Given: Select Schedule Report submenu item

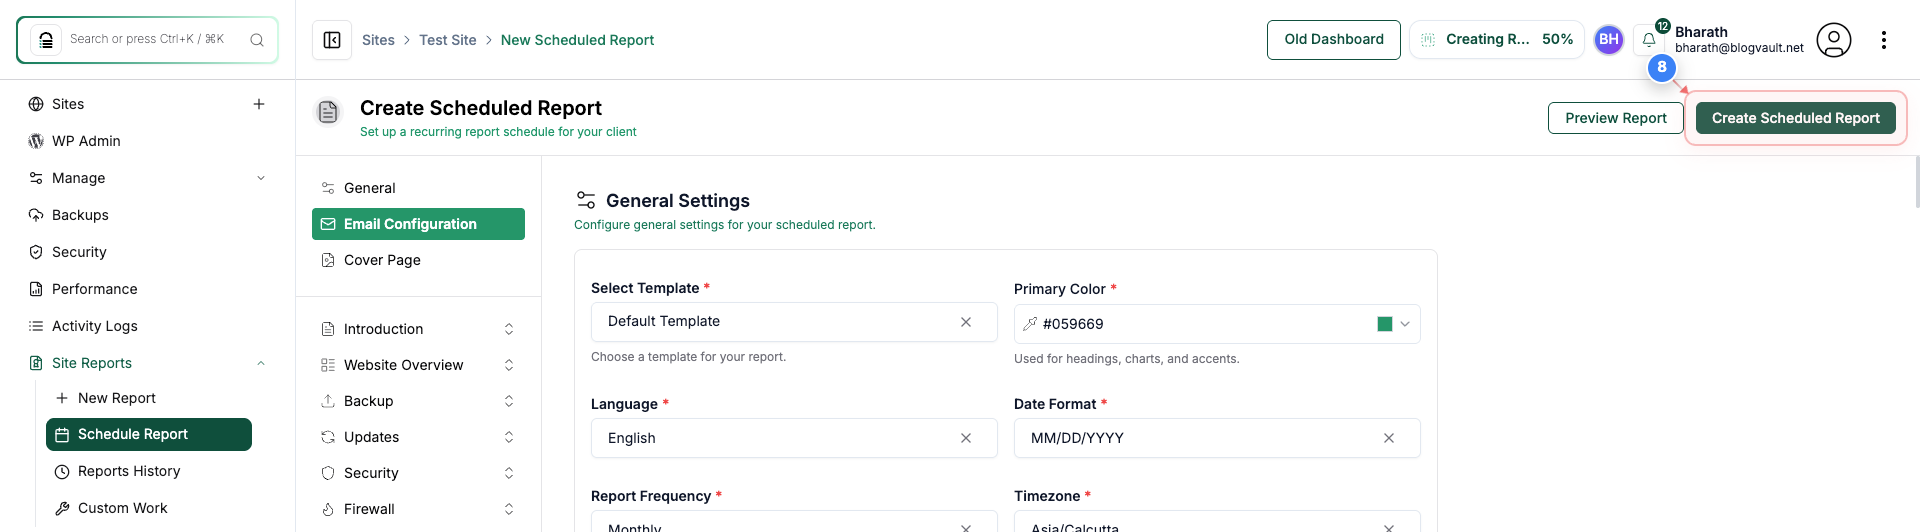Looking at the screenshot, I should (149, 435).
